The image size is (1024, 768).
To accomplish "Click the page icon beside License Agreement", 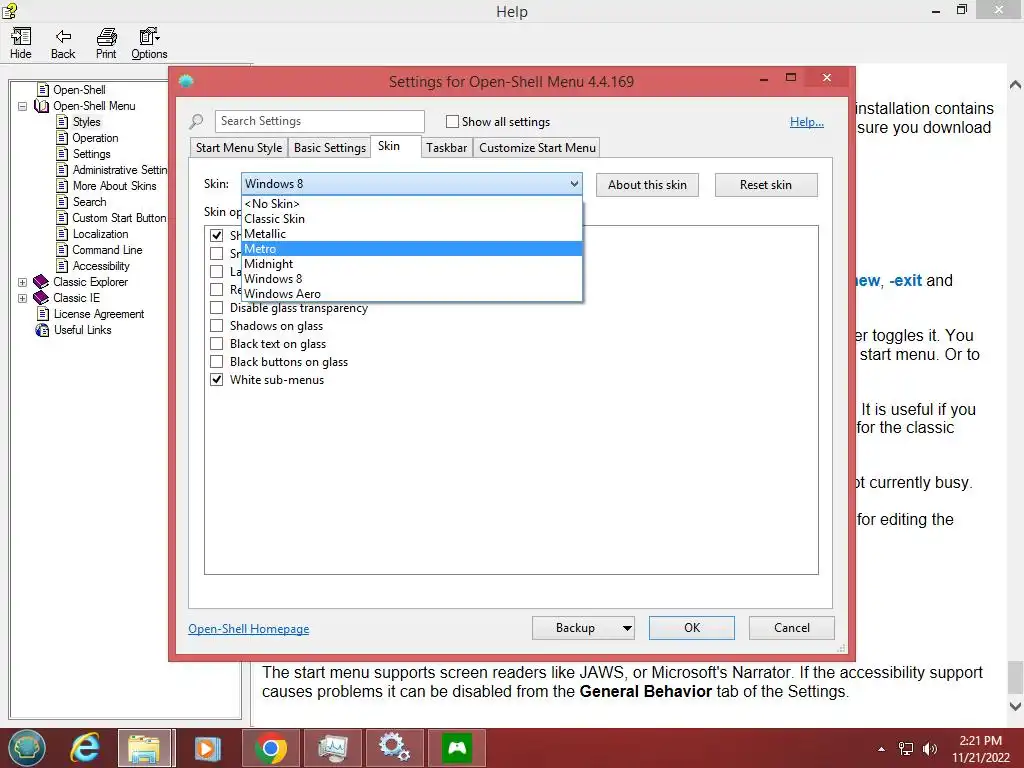I will pos(43,314).
